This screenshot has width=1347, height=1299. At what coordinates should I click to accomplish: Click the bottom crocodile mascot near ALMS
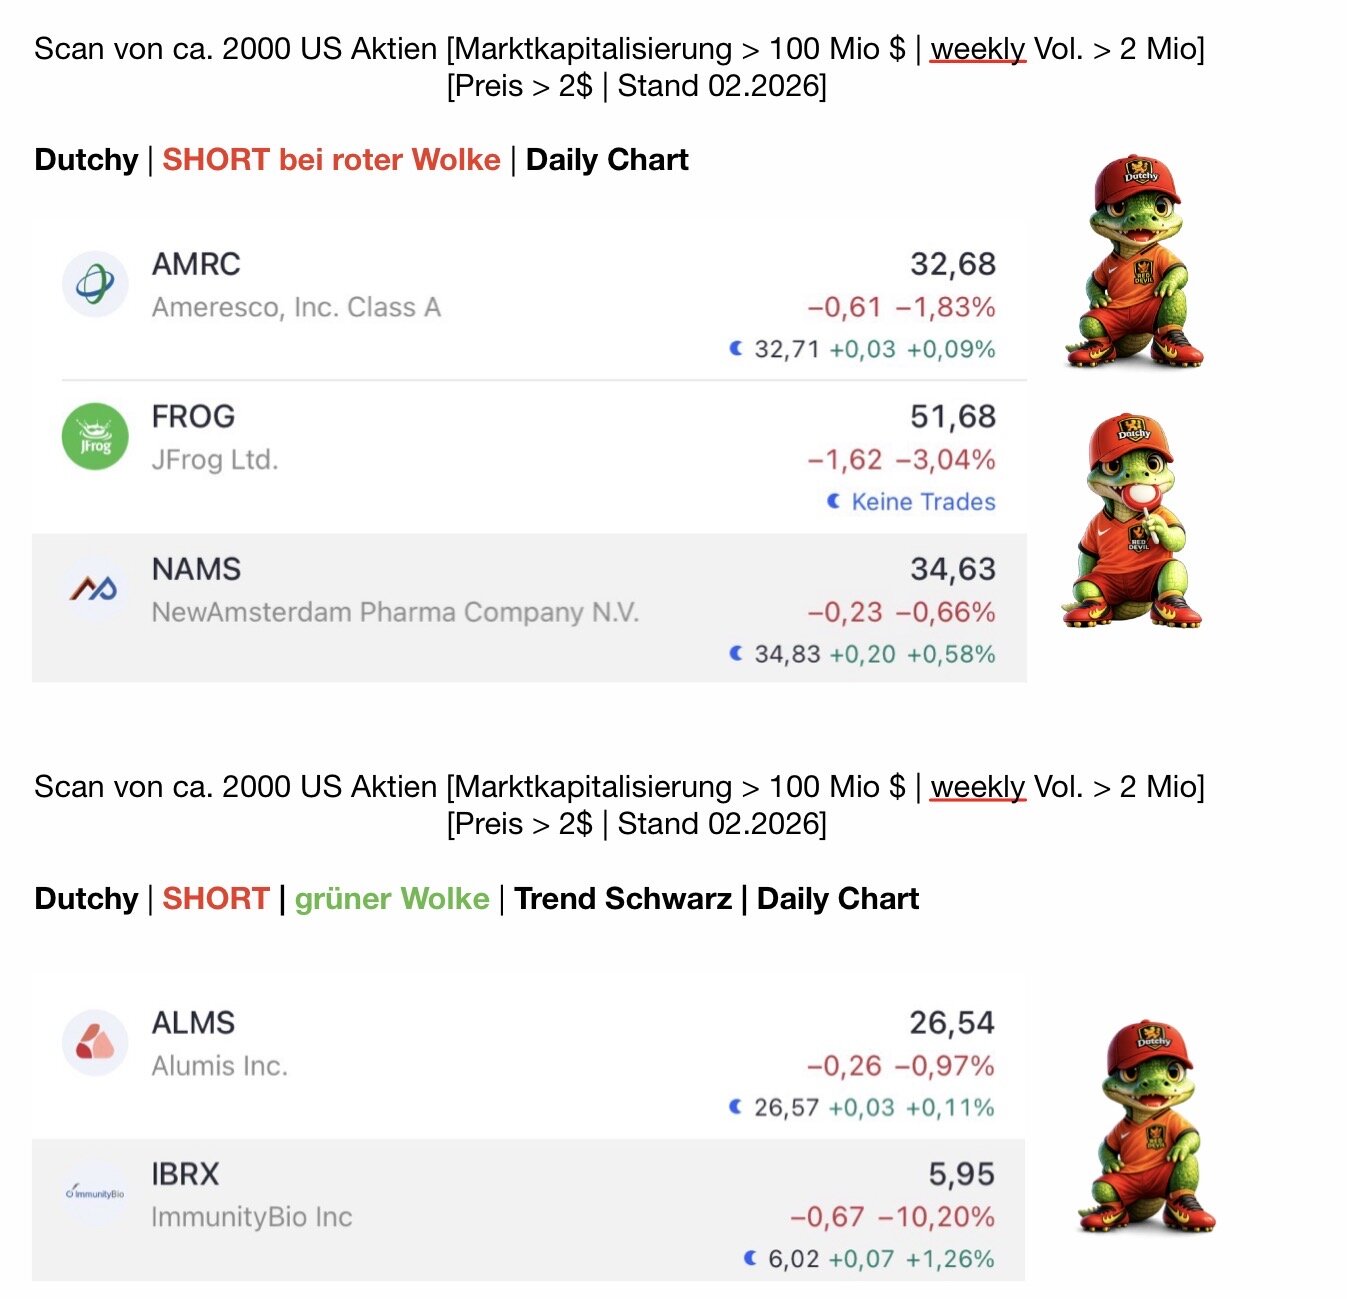pyautogui.click(x=1149, y=1127)
